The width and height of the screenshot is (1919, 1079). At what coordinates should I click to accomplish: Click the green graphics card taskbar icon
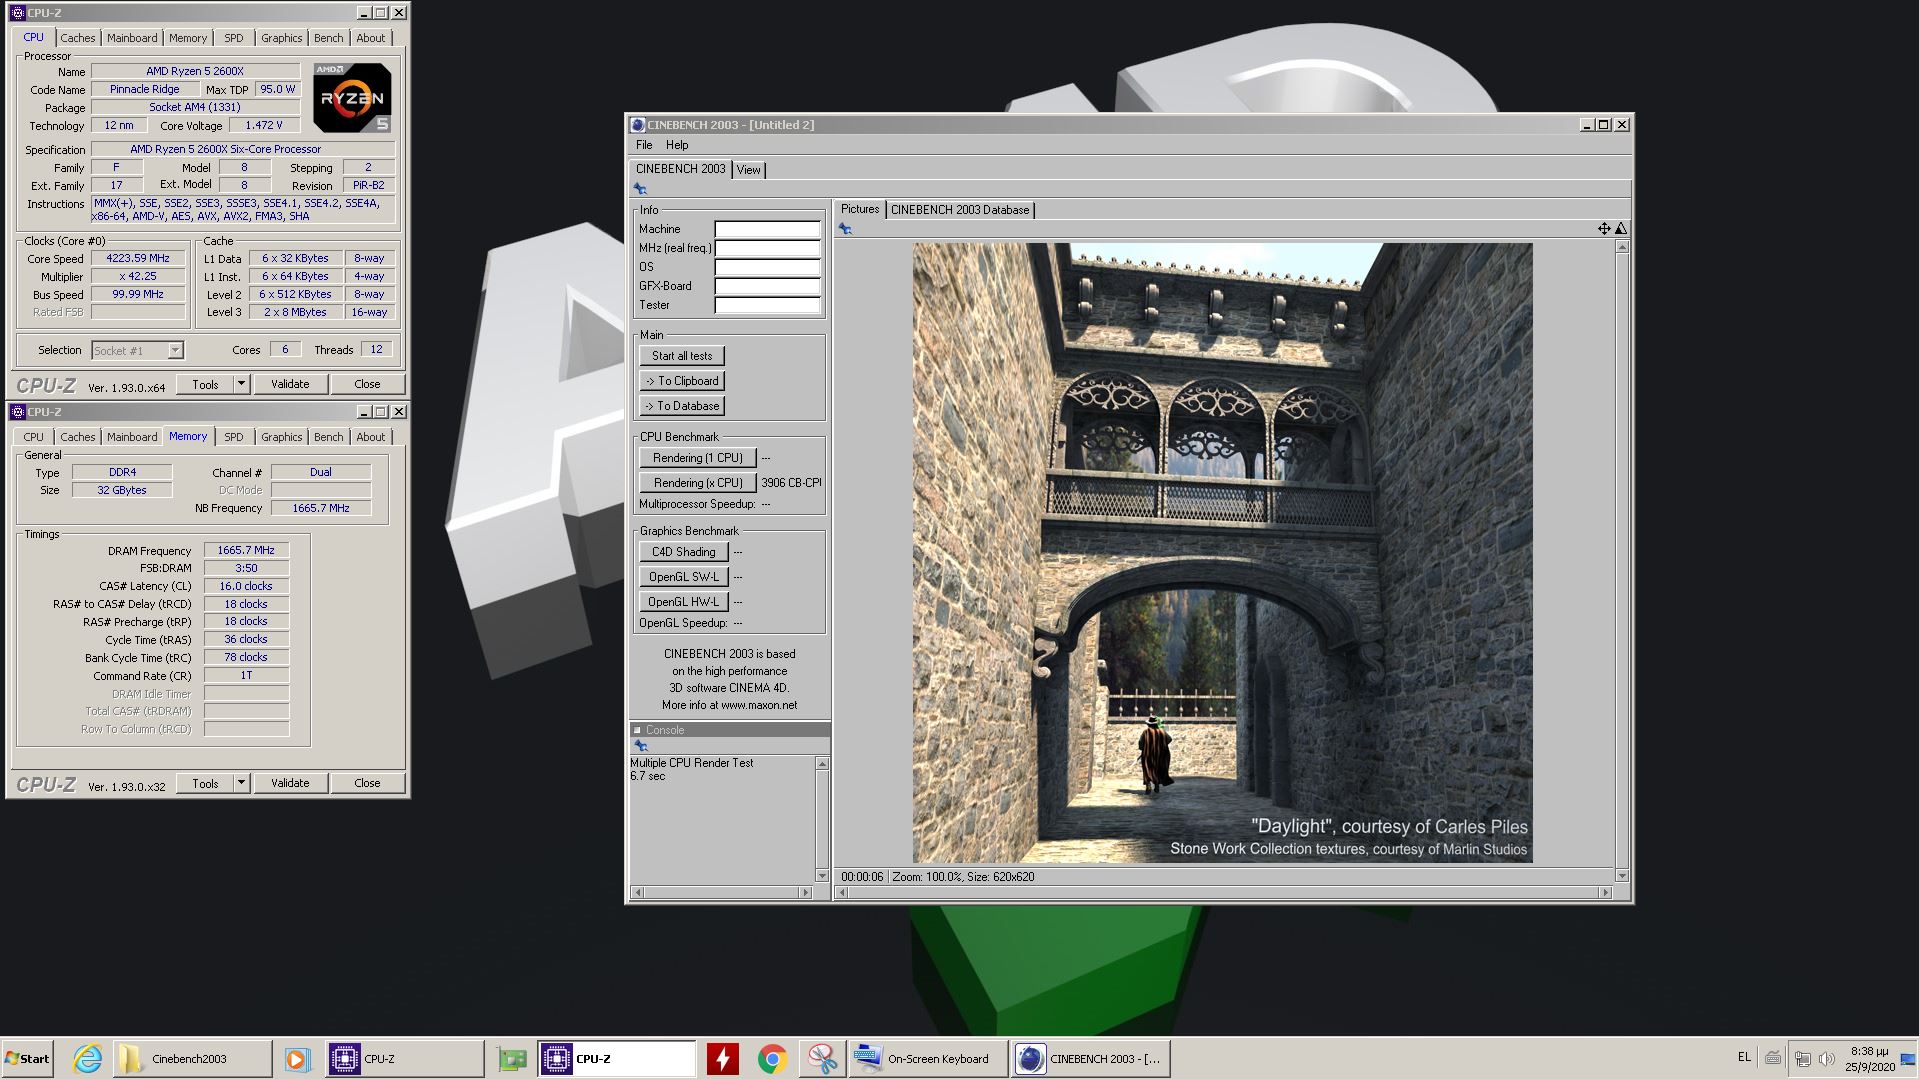point(512,1059)
